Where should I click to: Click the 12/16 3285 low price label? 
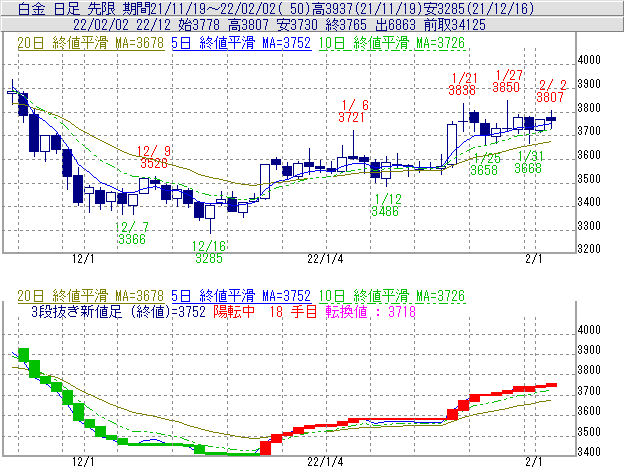[x=209, y=253]
